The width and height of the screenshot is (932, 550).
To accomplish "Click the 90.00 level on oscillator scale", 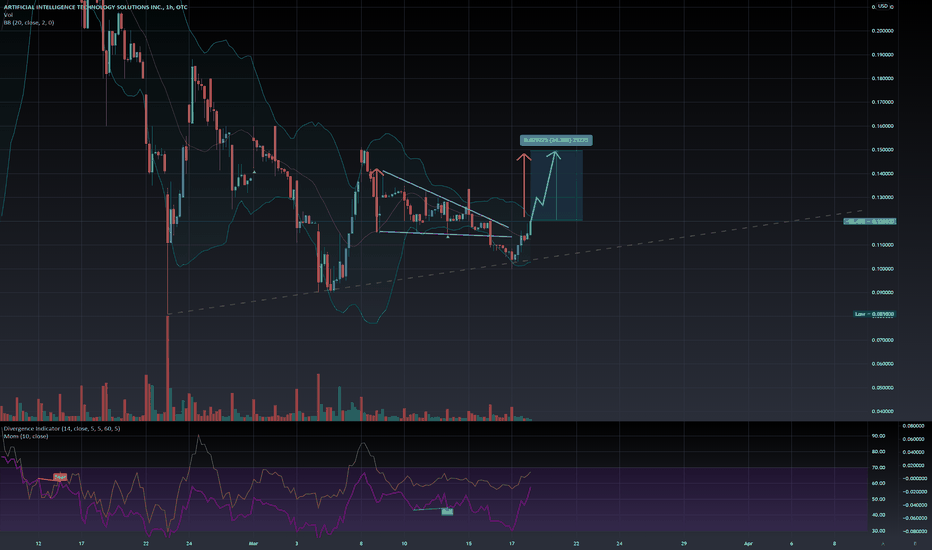I will (x=879, y=436).
